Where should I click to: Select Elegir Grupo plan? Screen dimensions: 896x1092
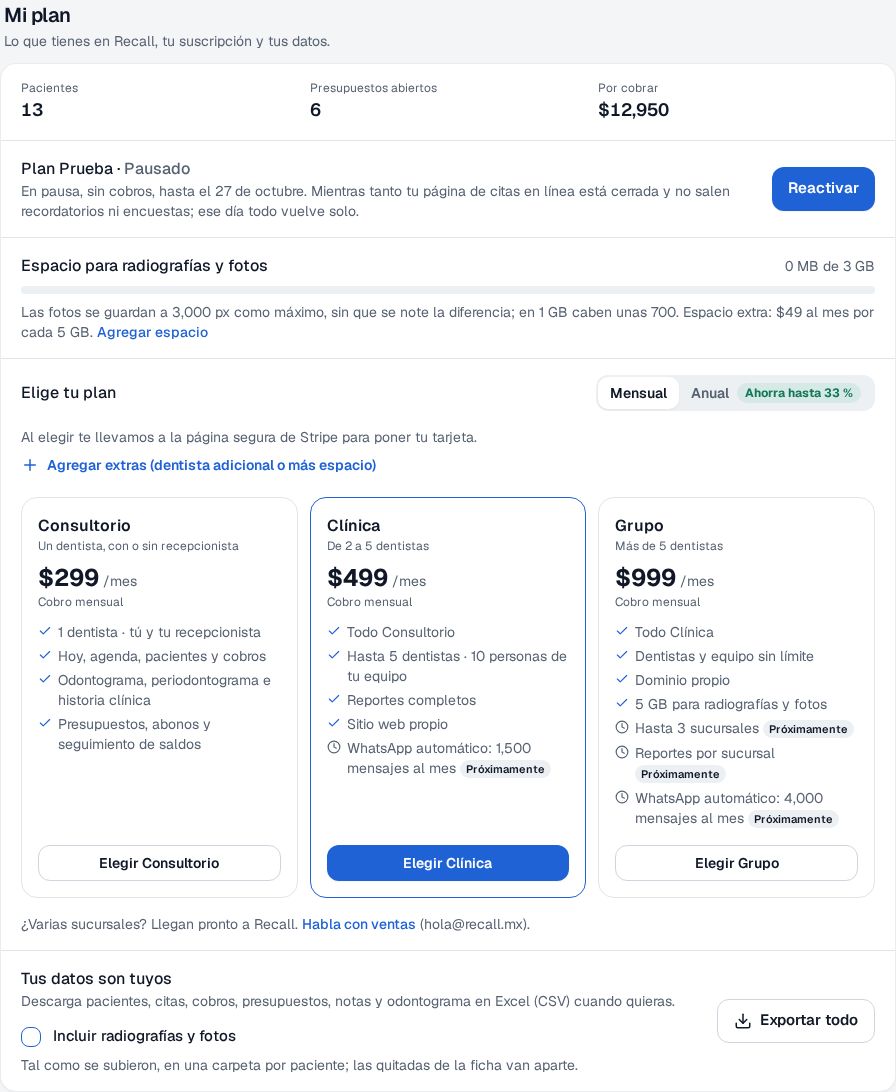(737, 863)
